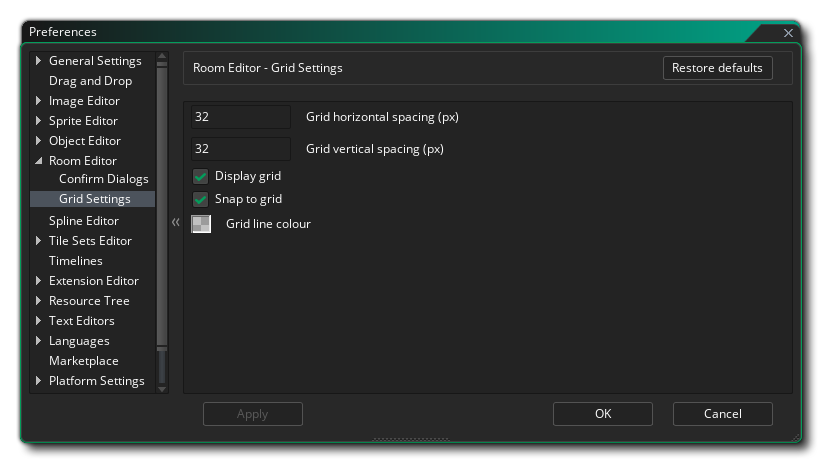
Task: Cancel the Preferences dialog
Action: coord(722,414)
